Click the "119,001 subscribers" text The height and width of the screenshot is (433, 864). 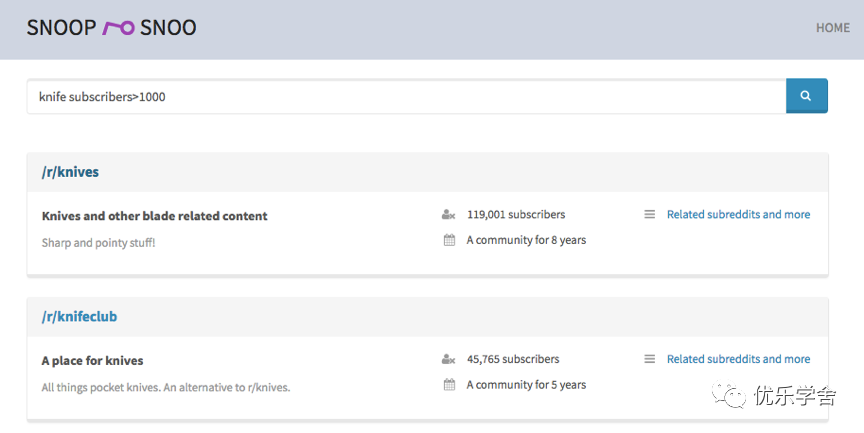point(515,214)
